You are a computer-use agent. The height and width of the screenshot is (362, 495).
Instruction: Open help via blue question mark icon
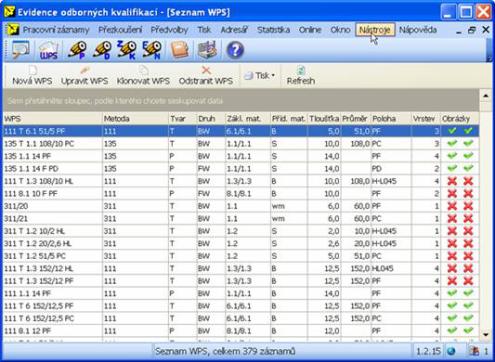tap(235, 50)
